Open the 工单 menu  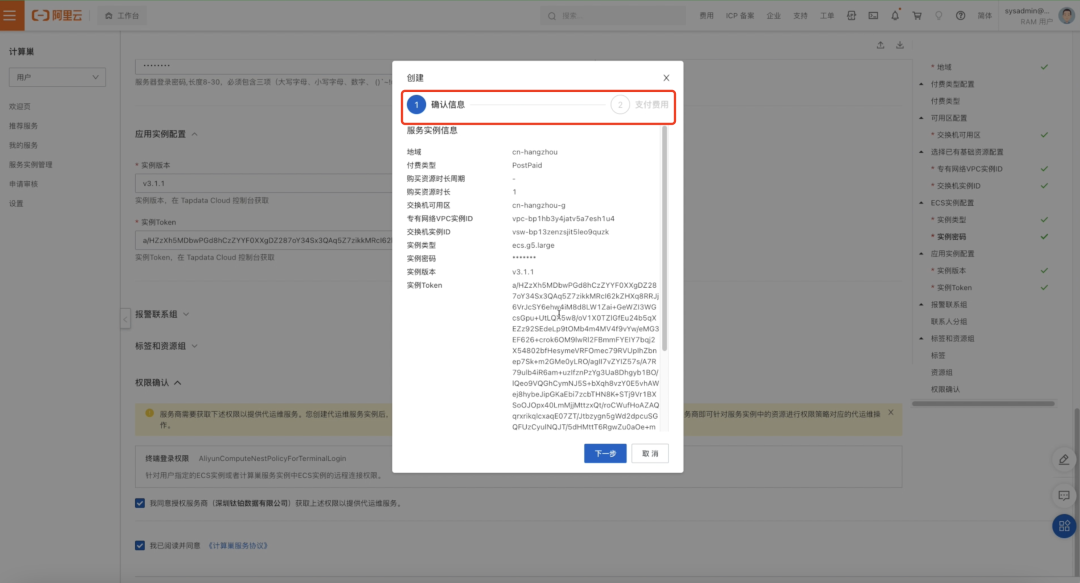coord(827,16)
